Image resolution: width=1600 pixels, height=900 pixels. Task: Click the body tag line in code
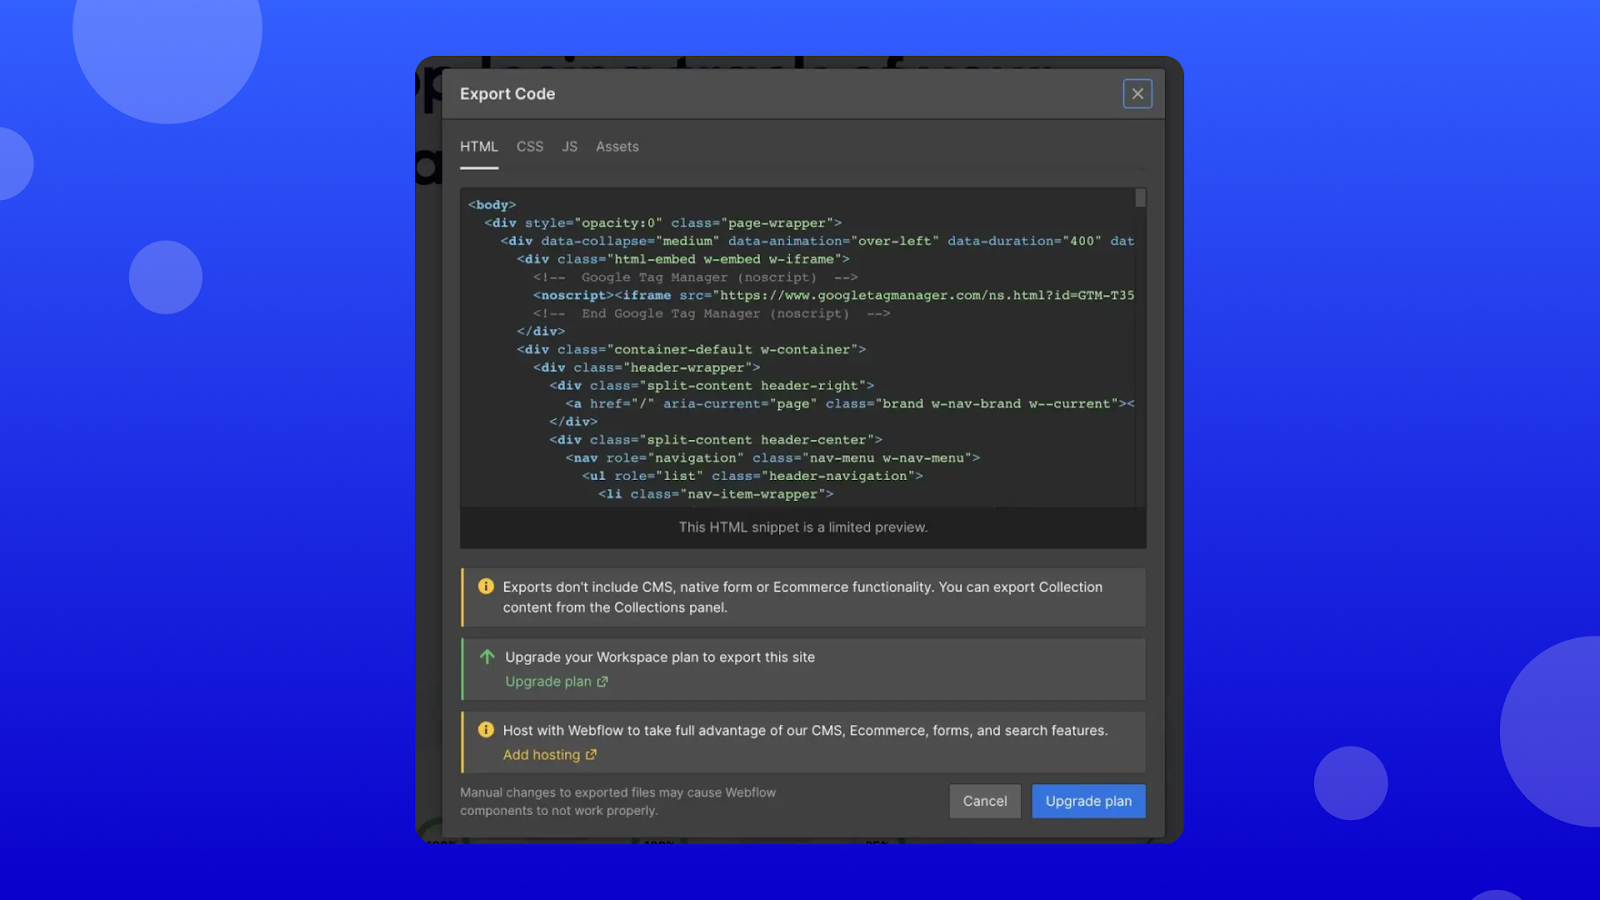coord(492,205)
